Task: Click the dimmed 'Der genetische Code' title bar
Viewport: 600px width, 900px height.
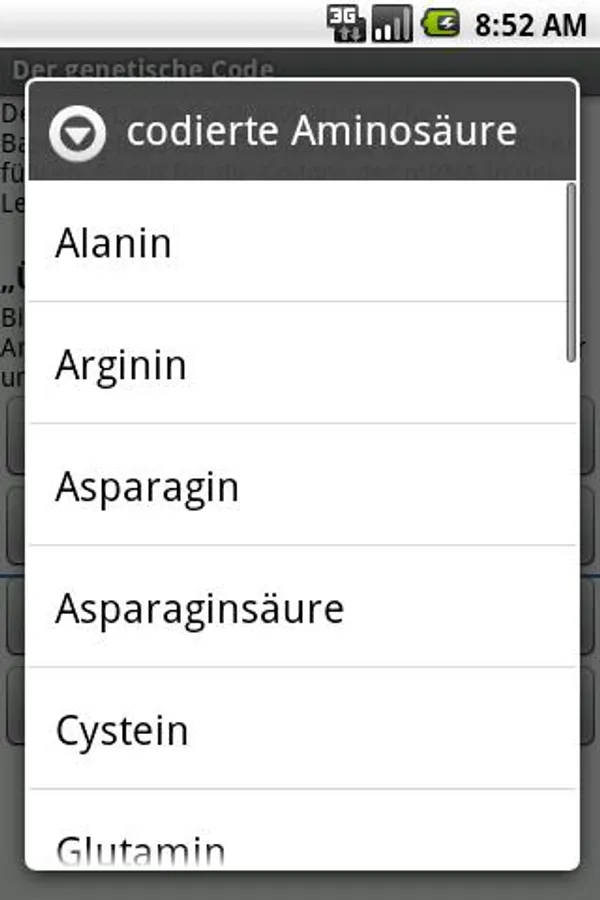Action: pyautogui.click(x=140, y=68)
